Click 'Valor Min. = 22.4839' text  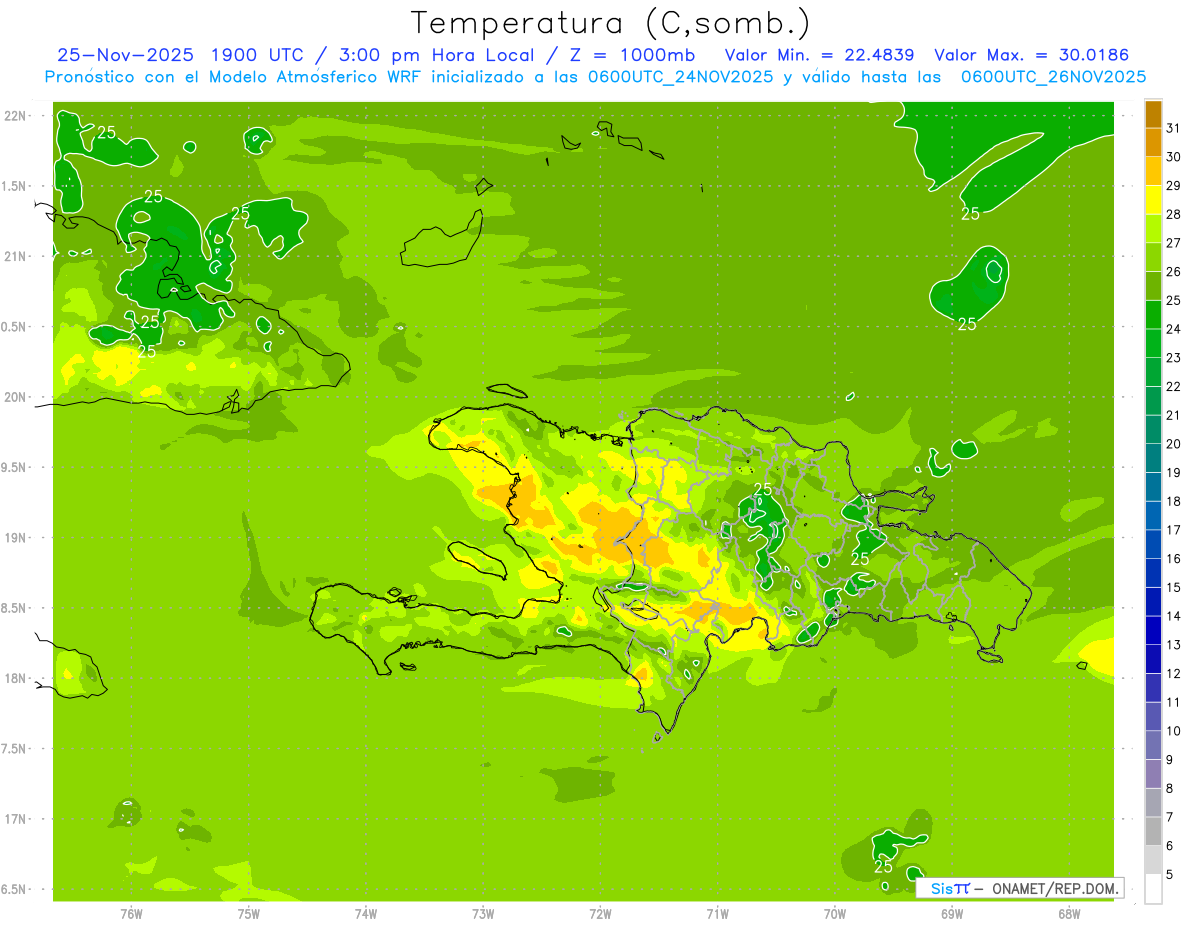(820, 55)
